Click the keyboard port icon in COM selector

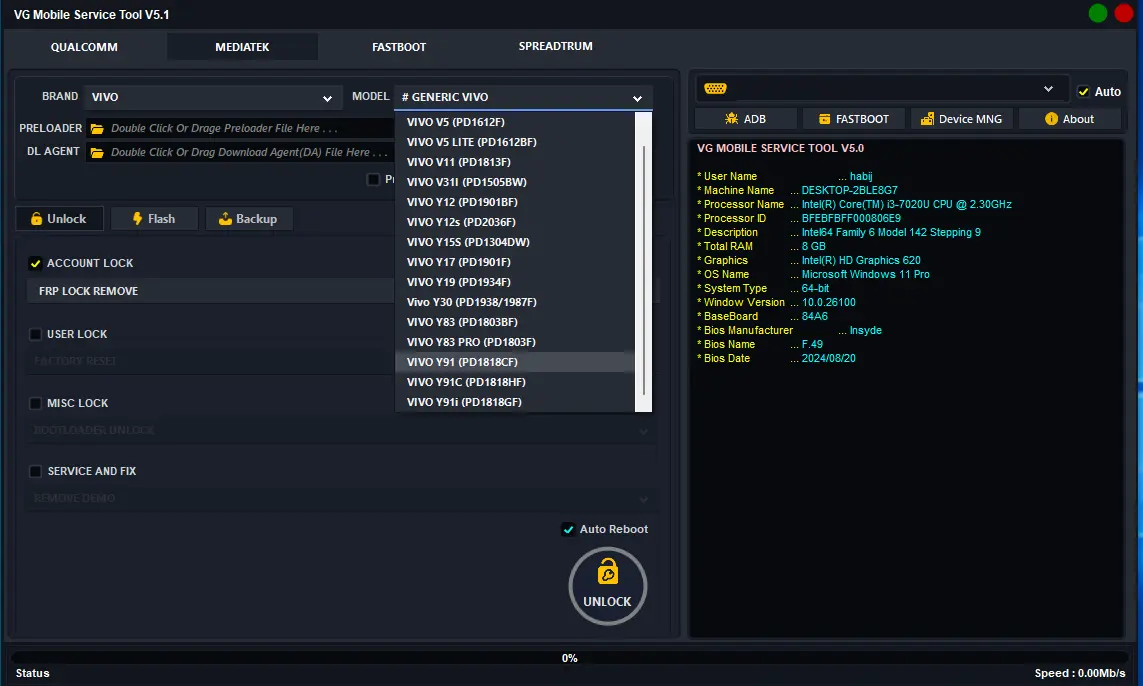pos(715,89)
